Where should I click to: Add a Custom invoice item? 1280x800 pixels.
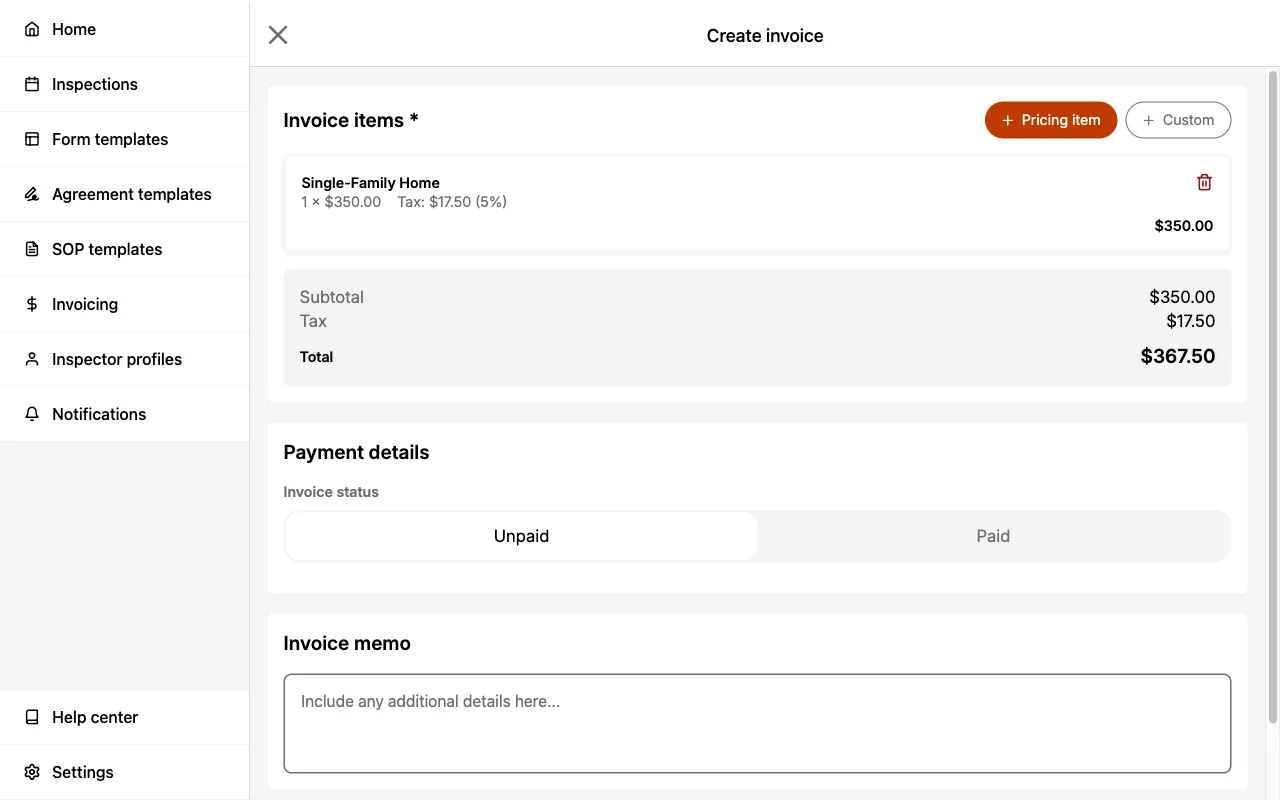tap(1178, 119)
